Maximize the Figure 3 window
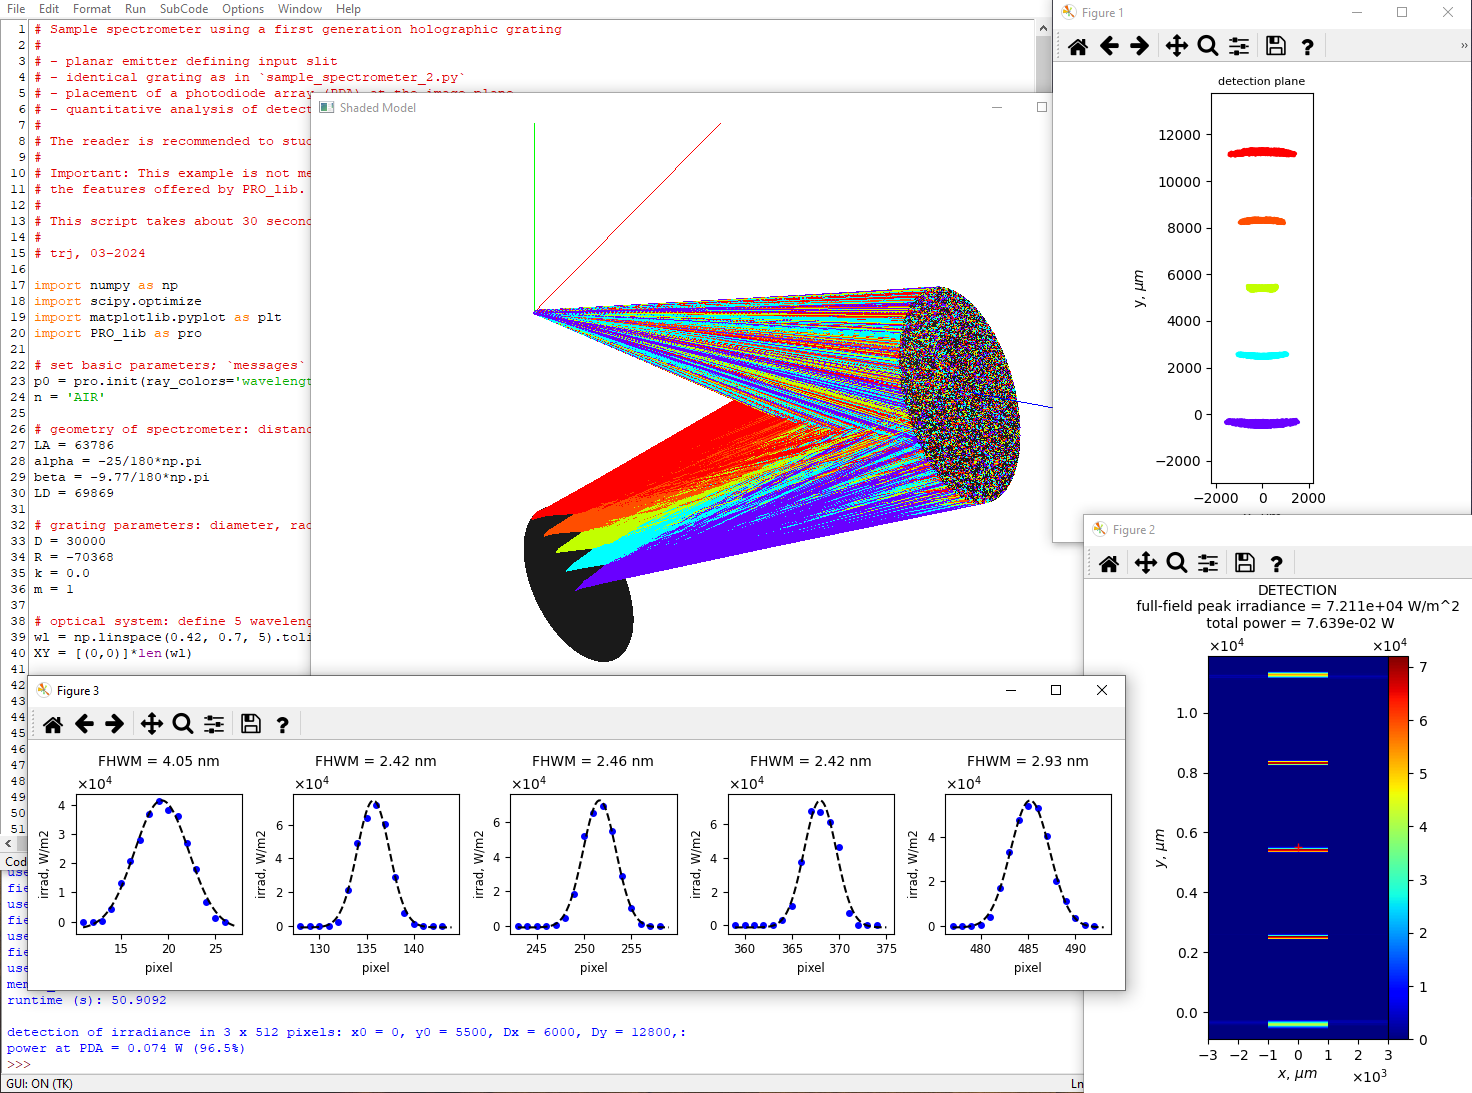Image resolution: width=1472 pixels, height=1093 pixels. (1056, 690)
